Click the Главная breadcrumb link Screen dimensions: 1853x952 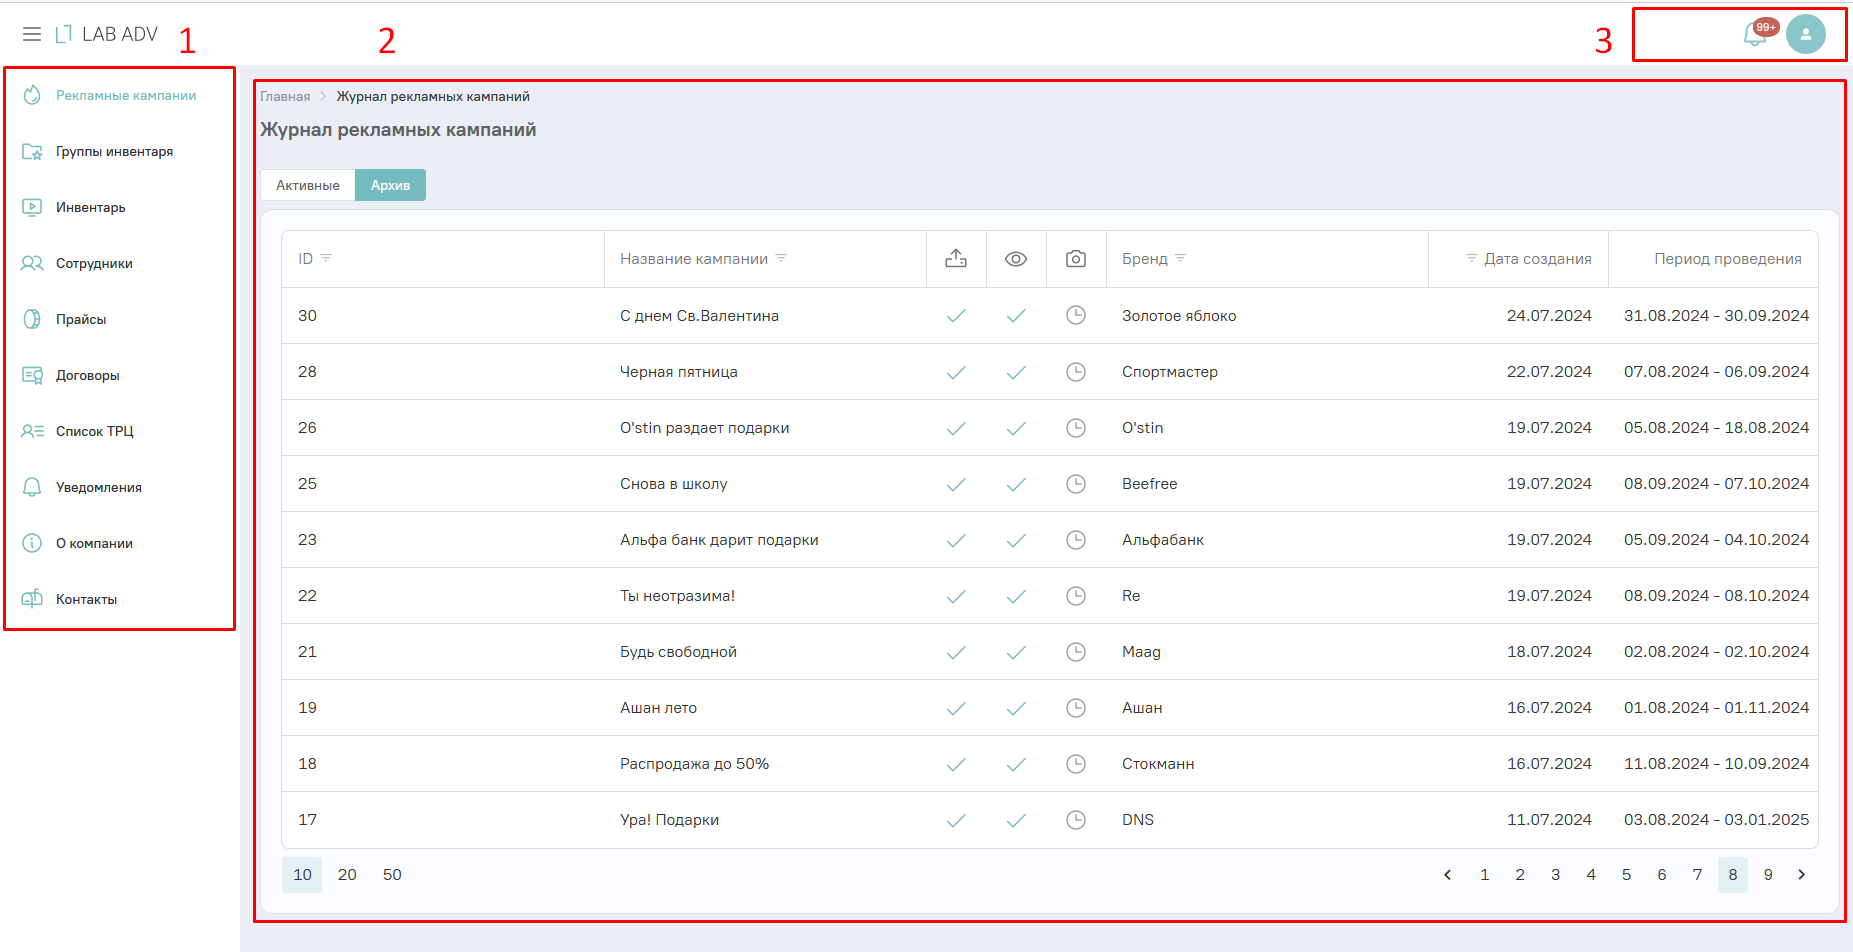285,97
